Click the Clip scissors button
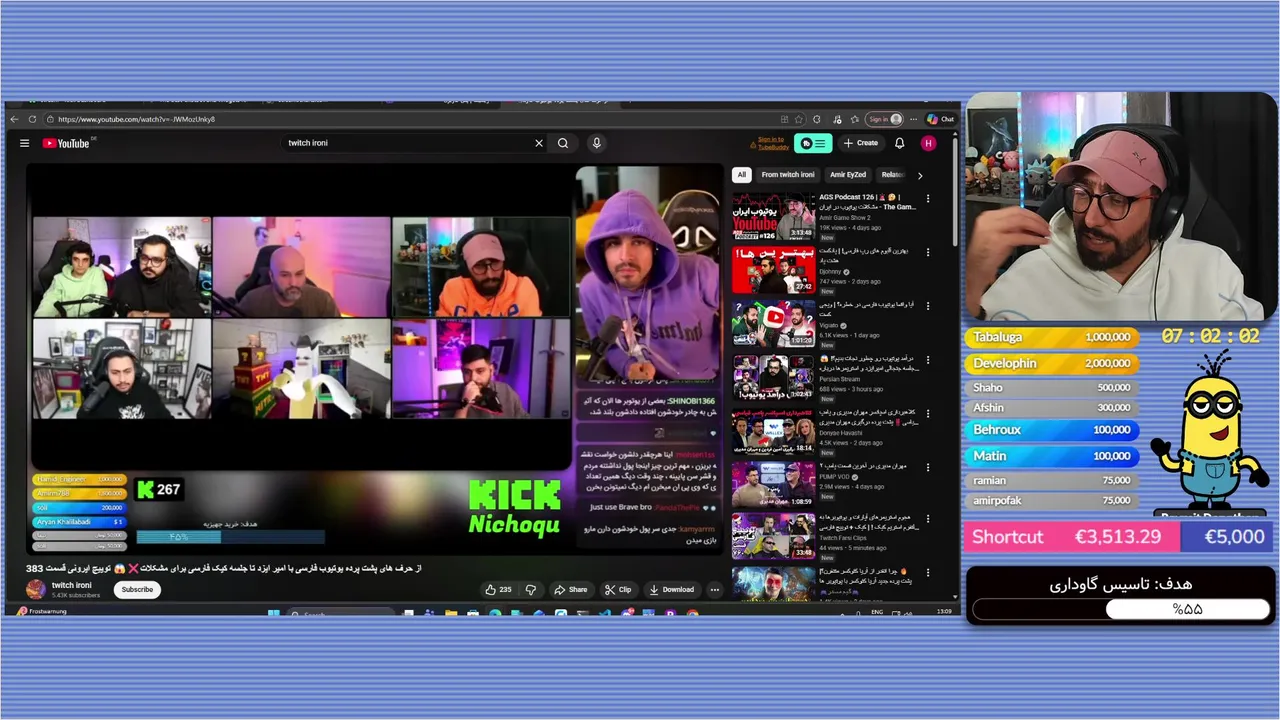This screenshot has width=1280, height=720. 618,589
